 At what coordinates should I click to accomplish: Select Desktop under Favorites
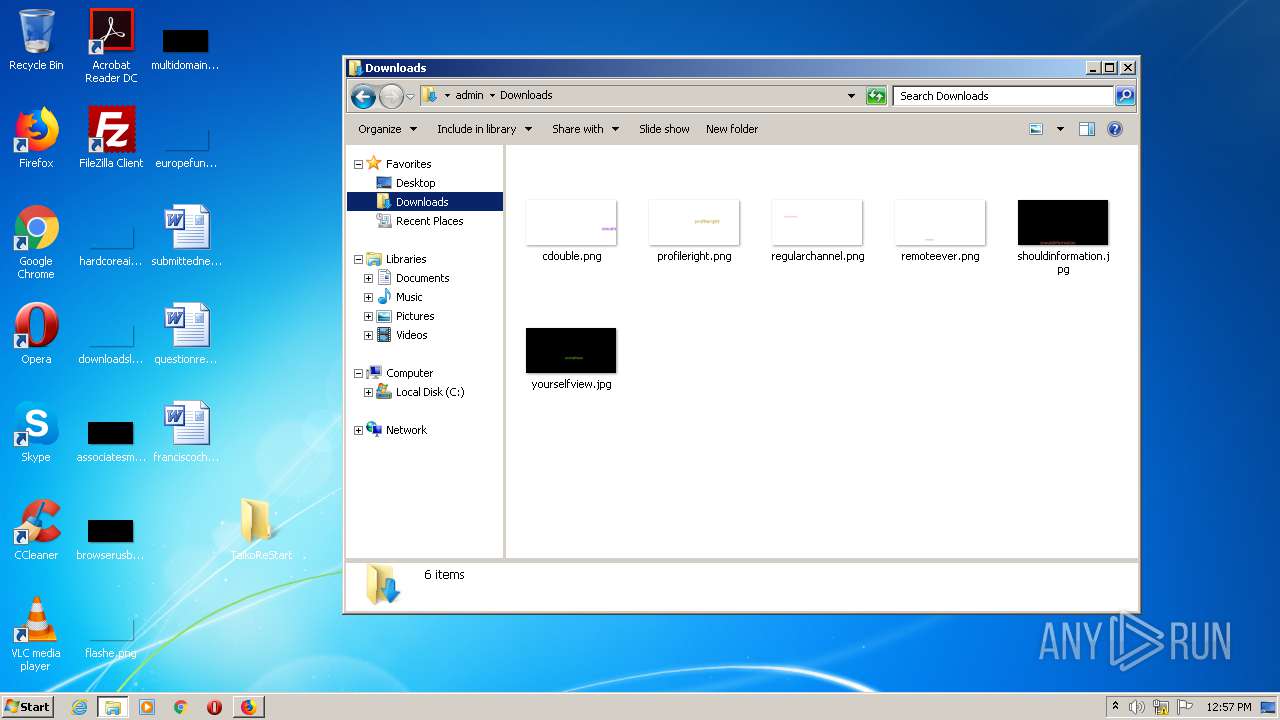coord(415,183)
